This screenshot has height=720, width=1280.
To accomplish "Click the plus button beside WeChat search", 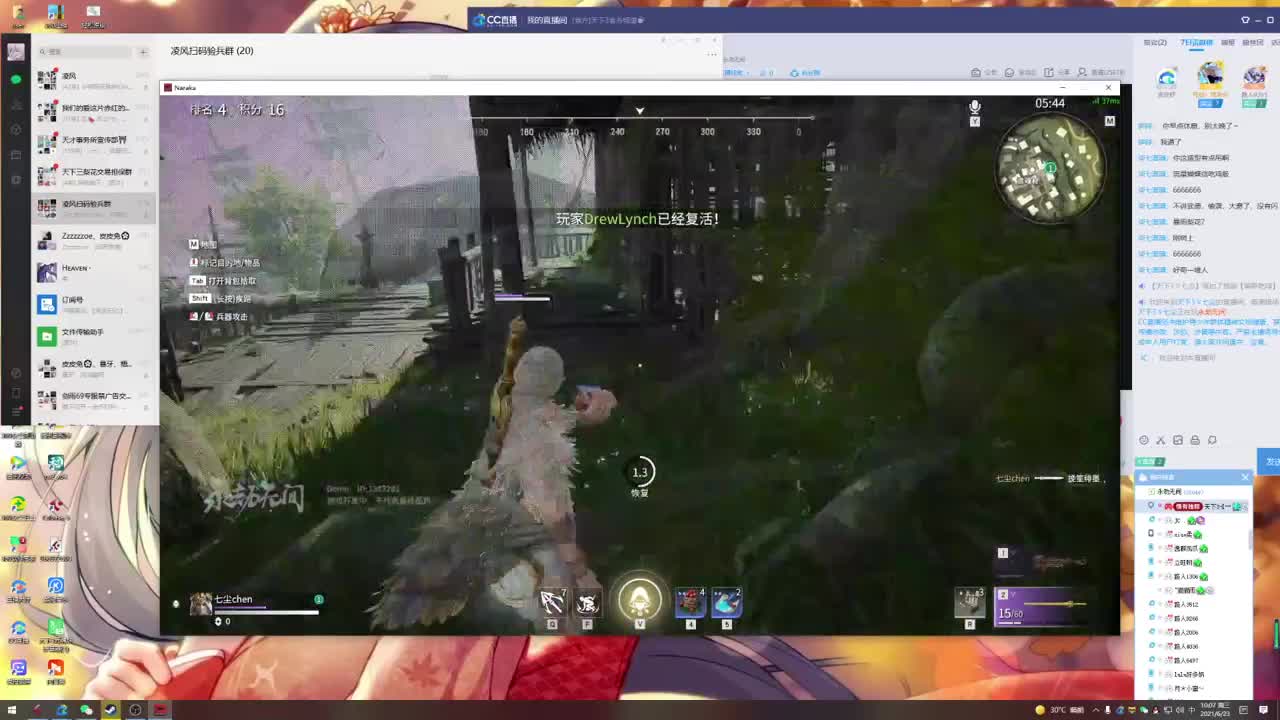I will 143,51.
